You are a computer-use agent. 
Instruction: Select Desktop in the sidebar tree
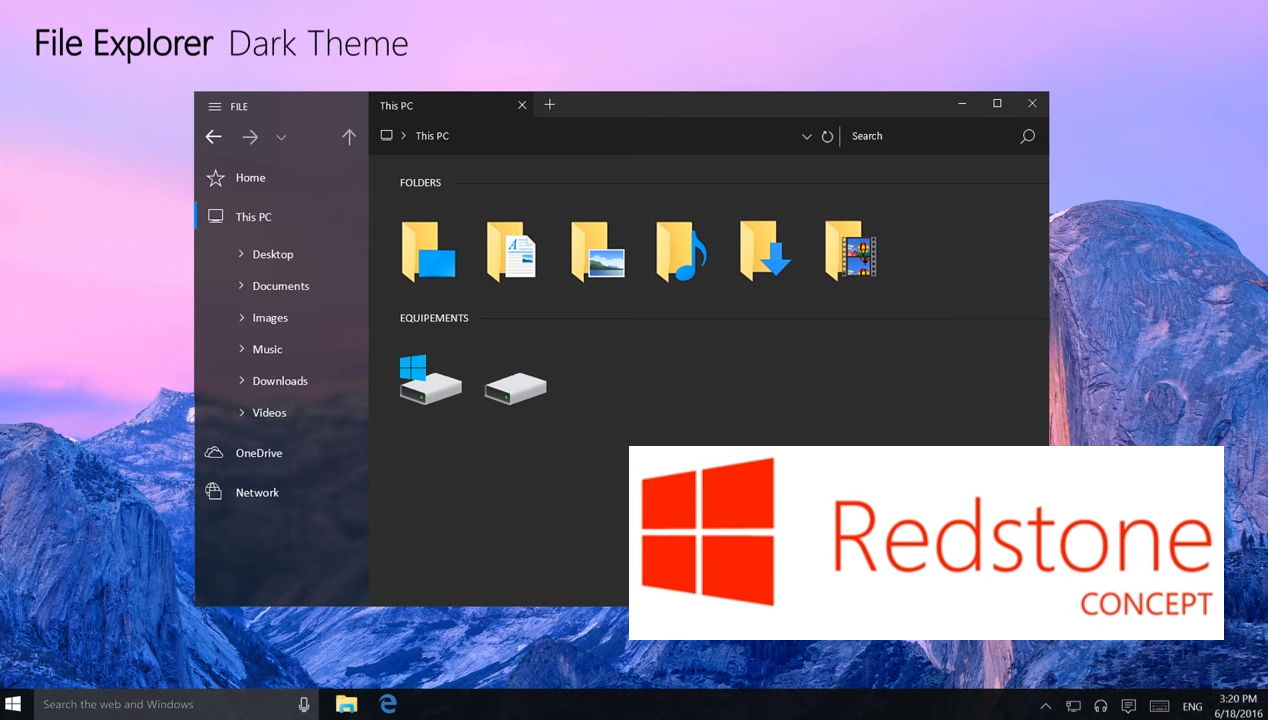273,255
